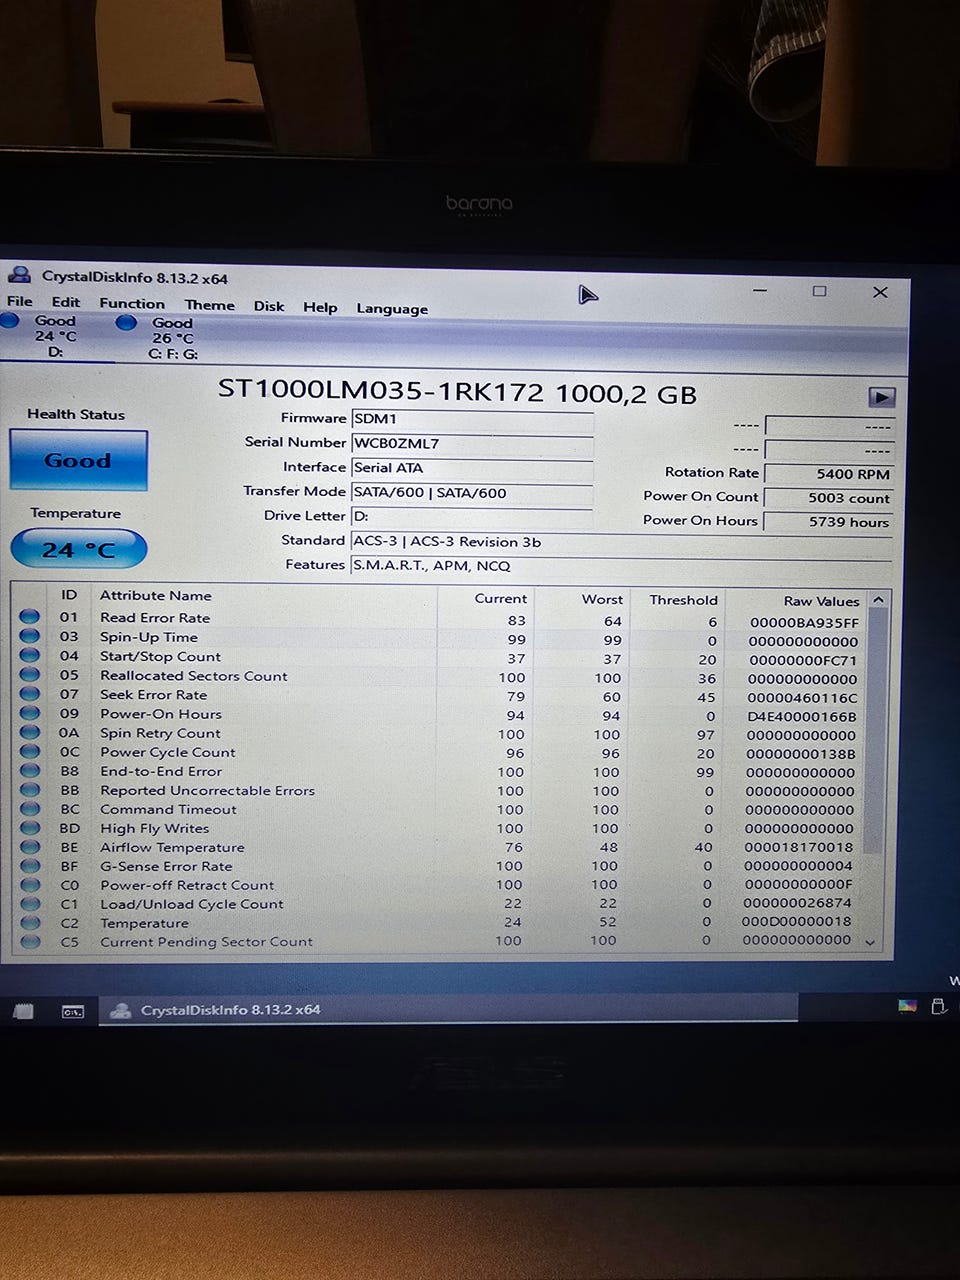Click the status circle for Power Cycle Count
The width and height of the screenshot is (960, 1280).
click(30, 751)
